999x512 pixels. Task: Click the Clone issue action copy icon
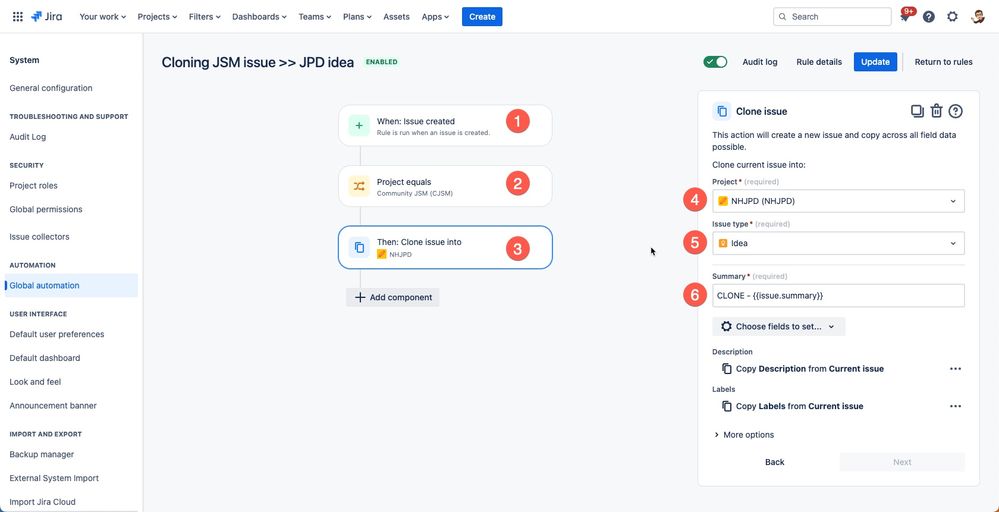[359, 247]
